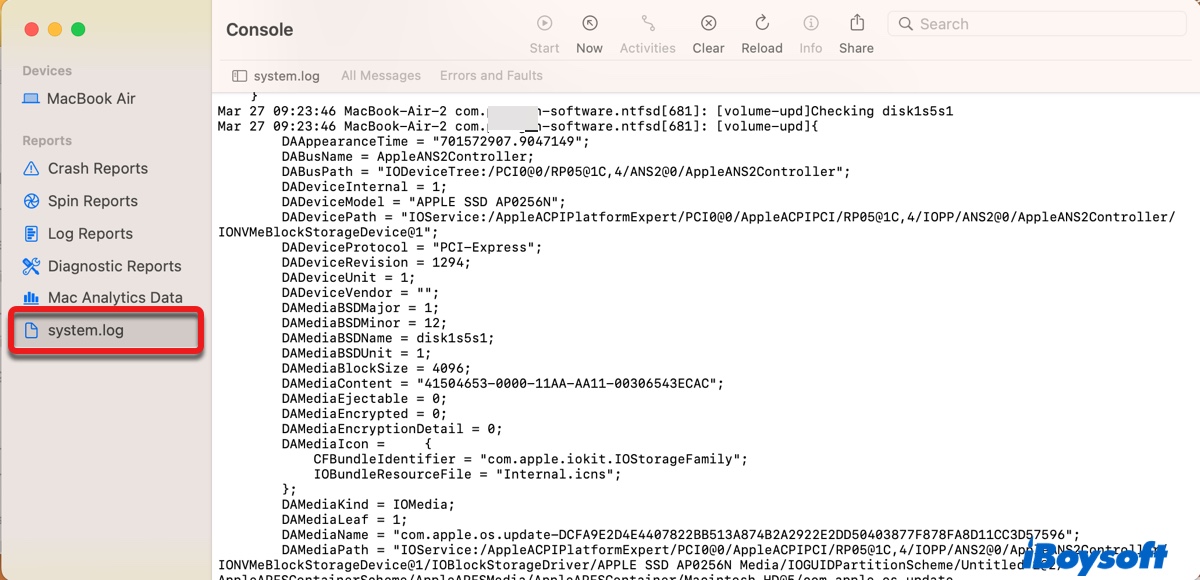Image resolution: width=1200 pixels, height=580 pixels.
Task: Click the Crash Reports warning icon
Action: (x=31, y=169)
